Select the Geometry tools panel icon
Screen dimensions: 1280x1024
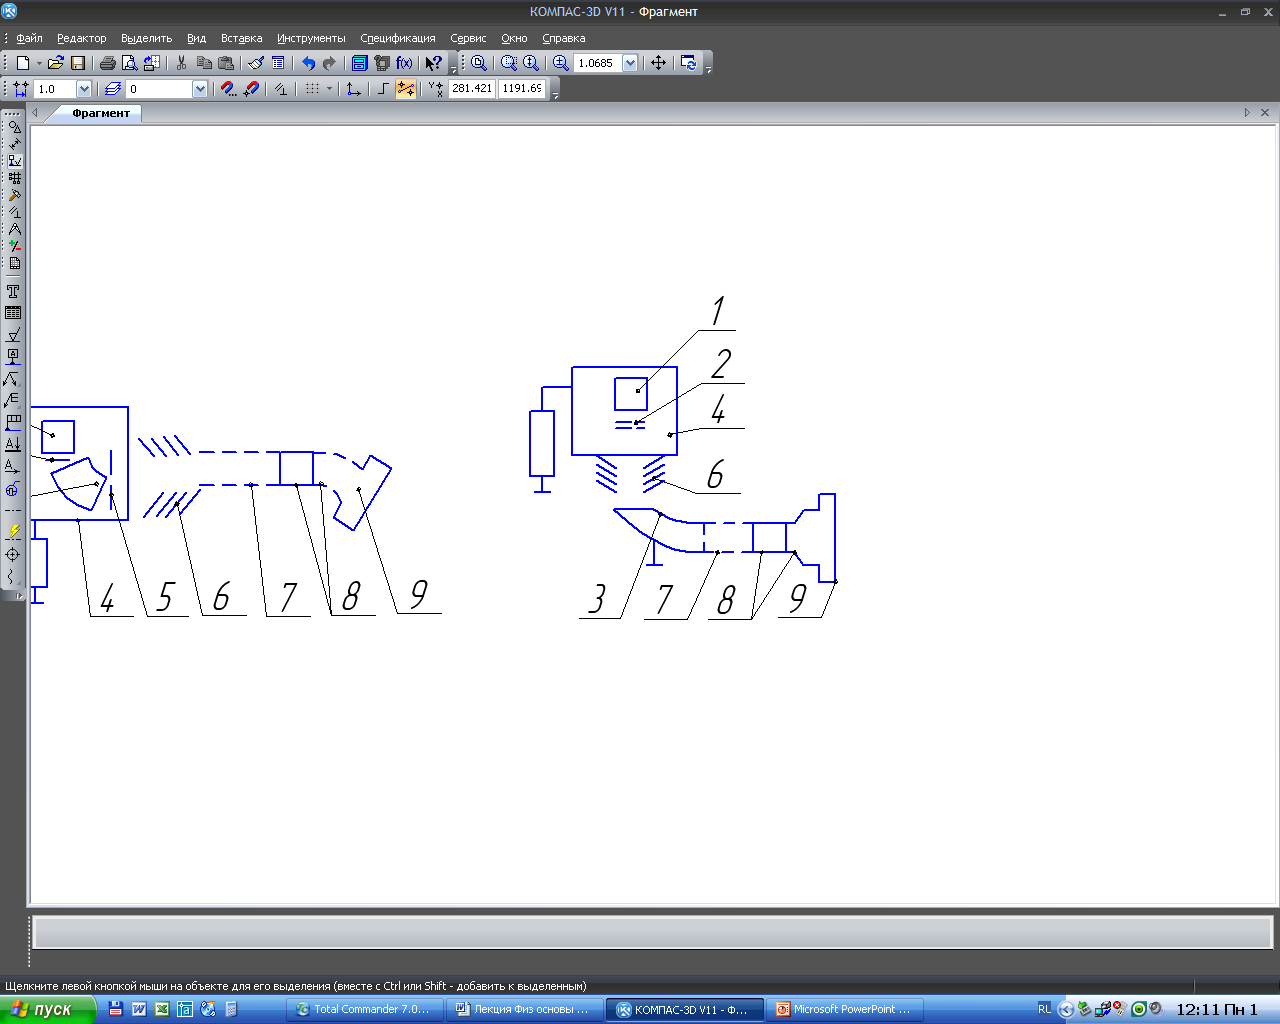tap(14, 126)
